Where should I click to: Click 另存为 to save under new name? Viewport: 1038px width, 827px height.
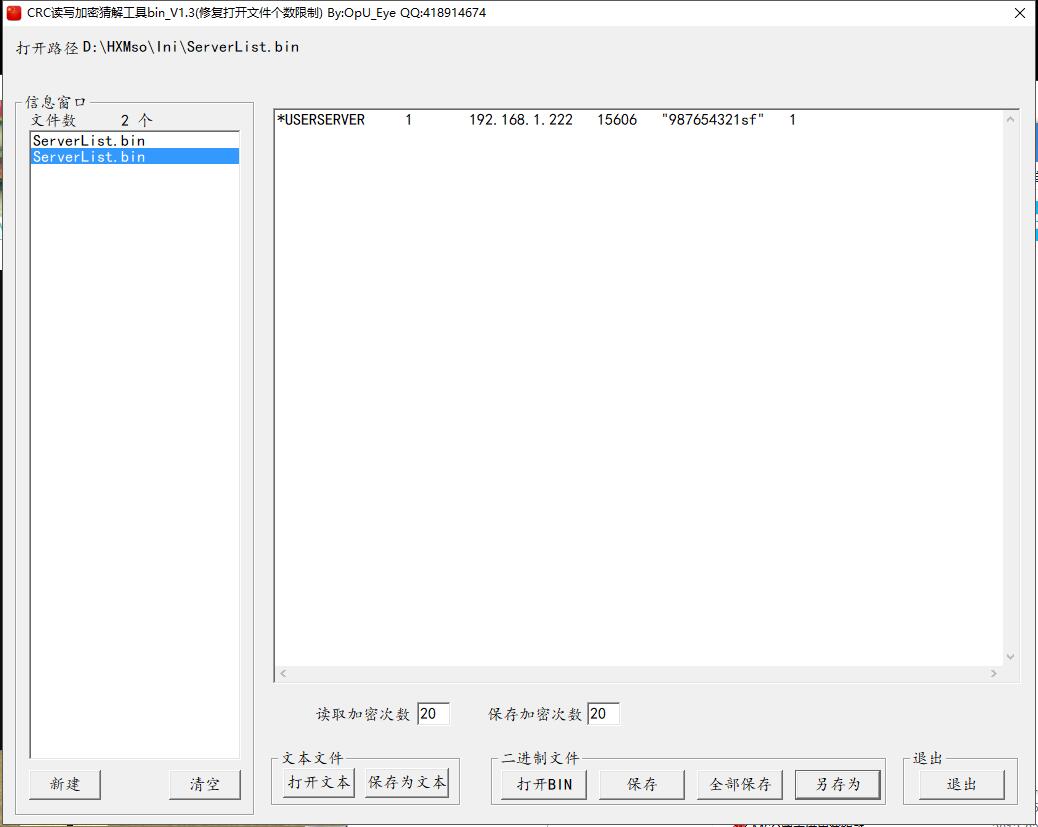[837, 784]
